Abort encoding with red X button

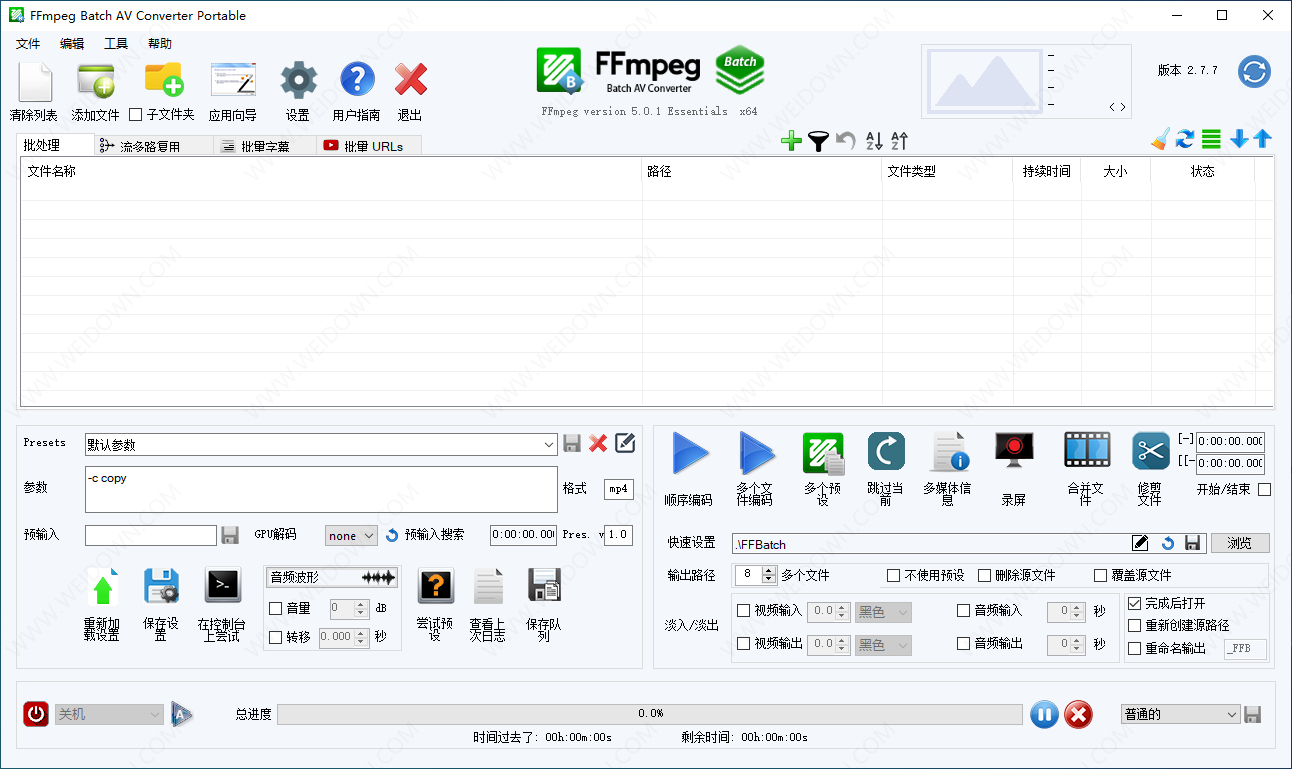point(1078,714)
